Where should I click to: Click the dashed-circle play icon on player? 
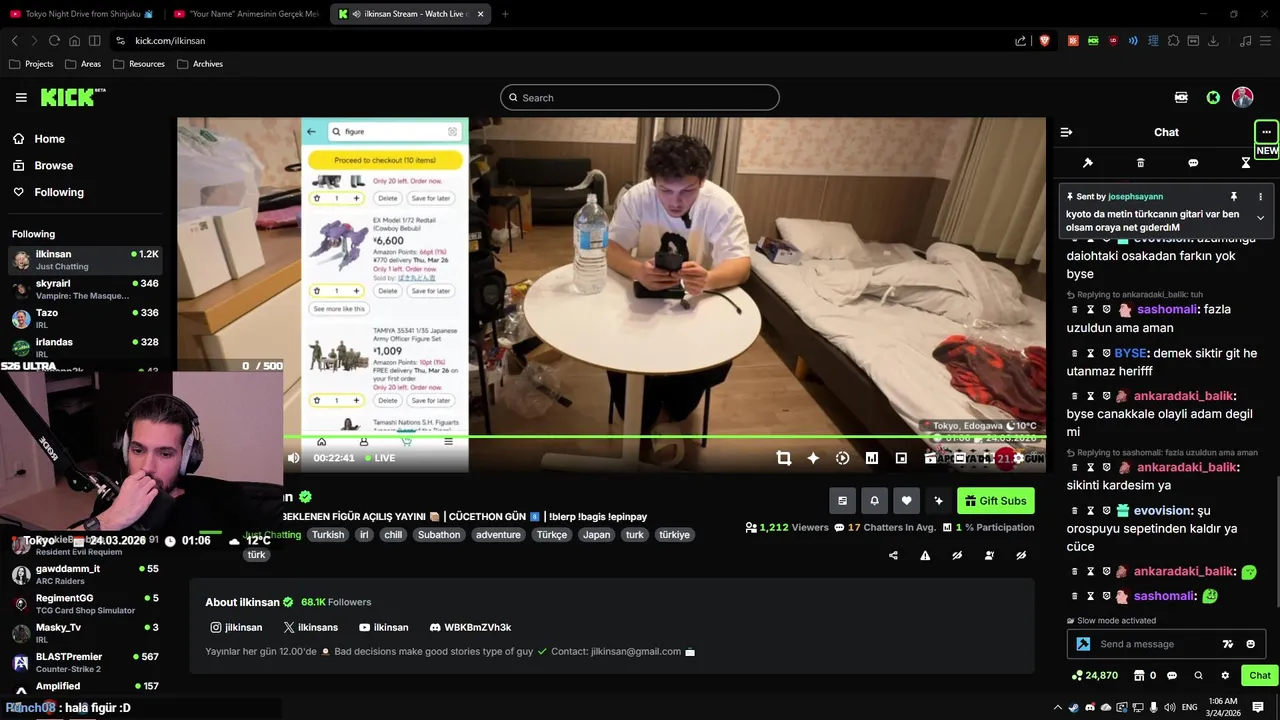[x=842, y=458]
